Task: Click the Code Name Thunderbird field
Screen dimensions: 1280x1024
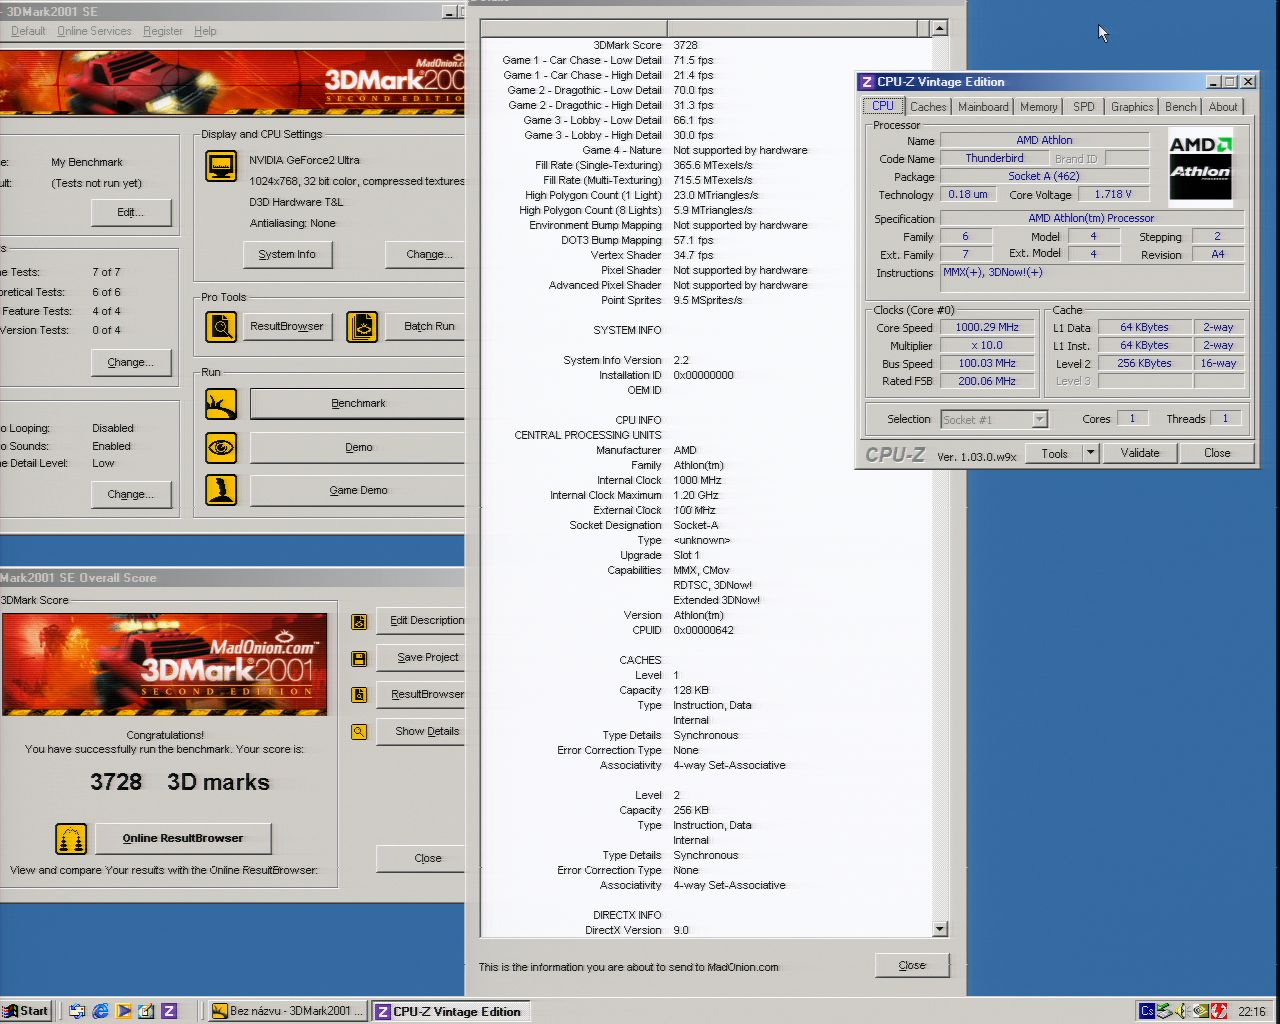Action: click(x=994, y=158)
